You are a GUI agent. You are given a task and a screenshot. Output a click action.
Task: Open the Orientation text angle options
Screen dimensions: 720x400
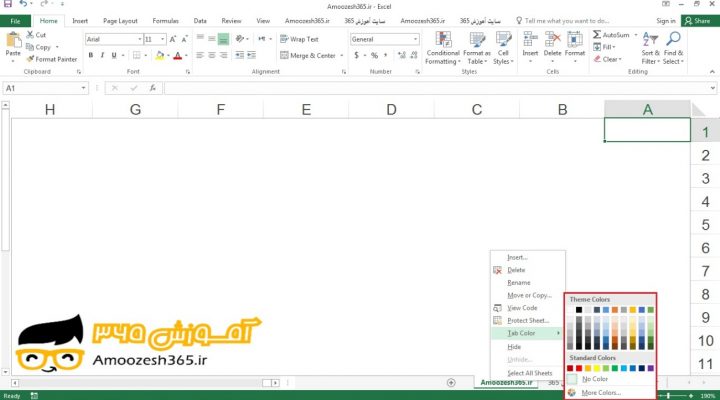[240, 39]
